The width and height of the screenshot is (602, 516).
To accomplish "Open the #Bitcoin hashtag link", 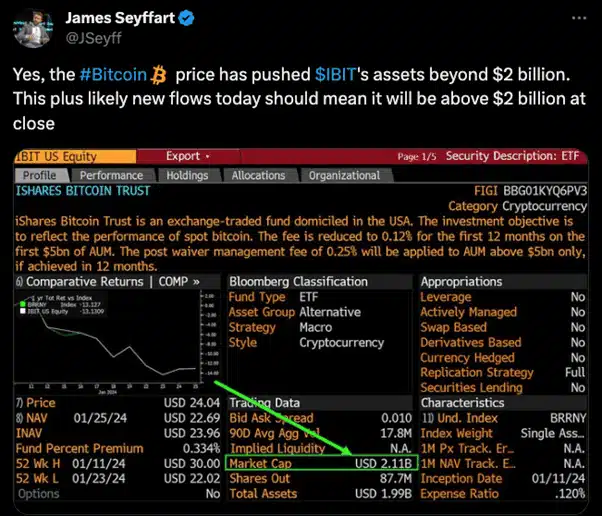I will pos(113,74).
